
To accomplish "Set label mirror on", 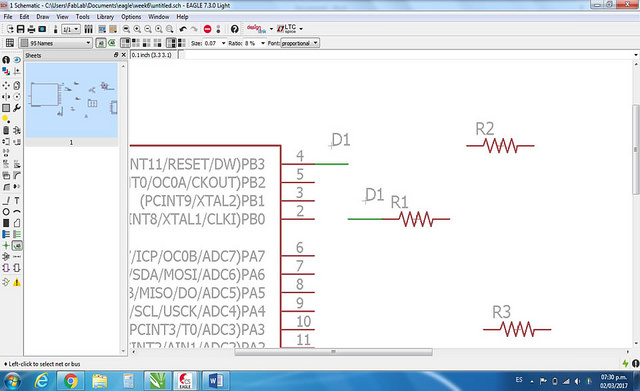I will (182, 43).
